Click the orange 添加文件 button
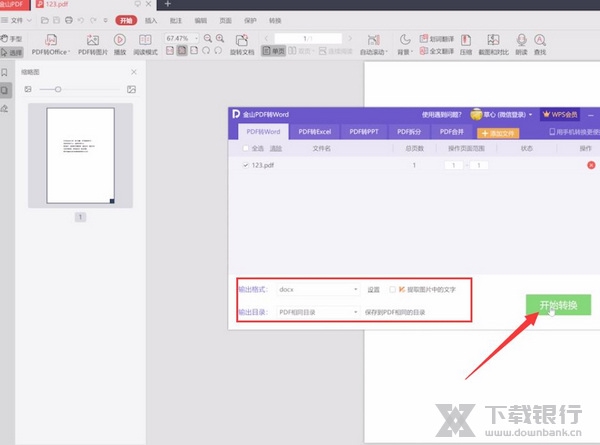This screenshot has width=600, height=445. (498, 133)
